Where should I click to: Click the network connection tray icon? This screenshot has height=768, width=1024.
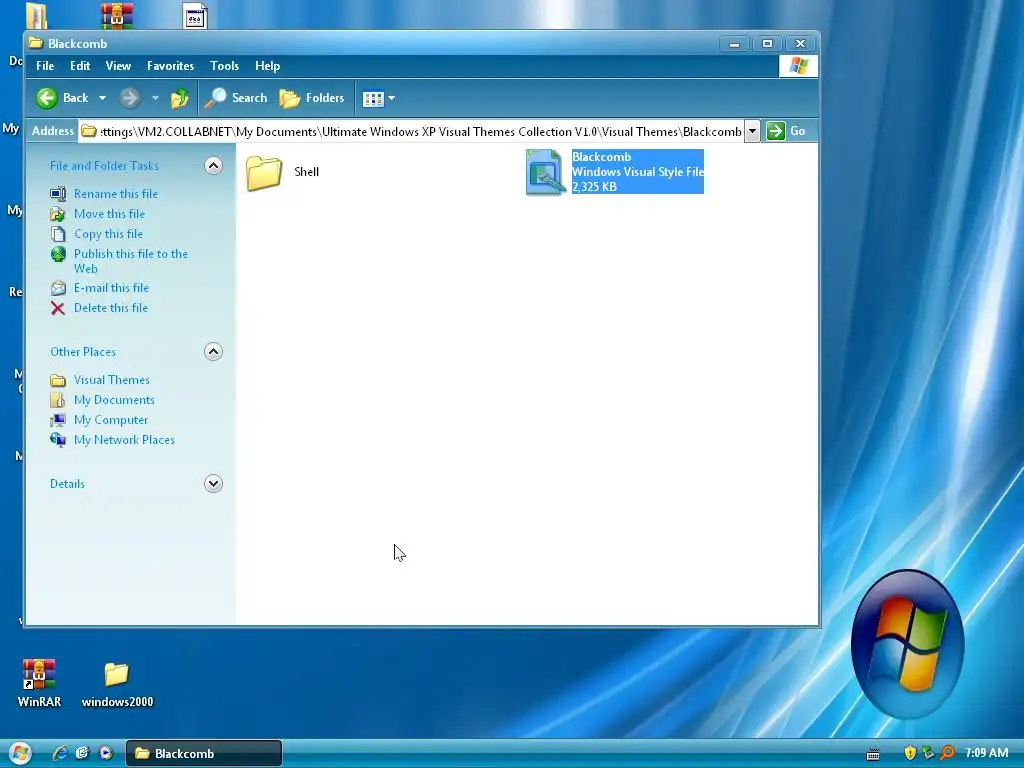click(x=928, y=753)
